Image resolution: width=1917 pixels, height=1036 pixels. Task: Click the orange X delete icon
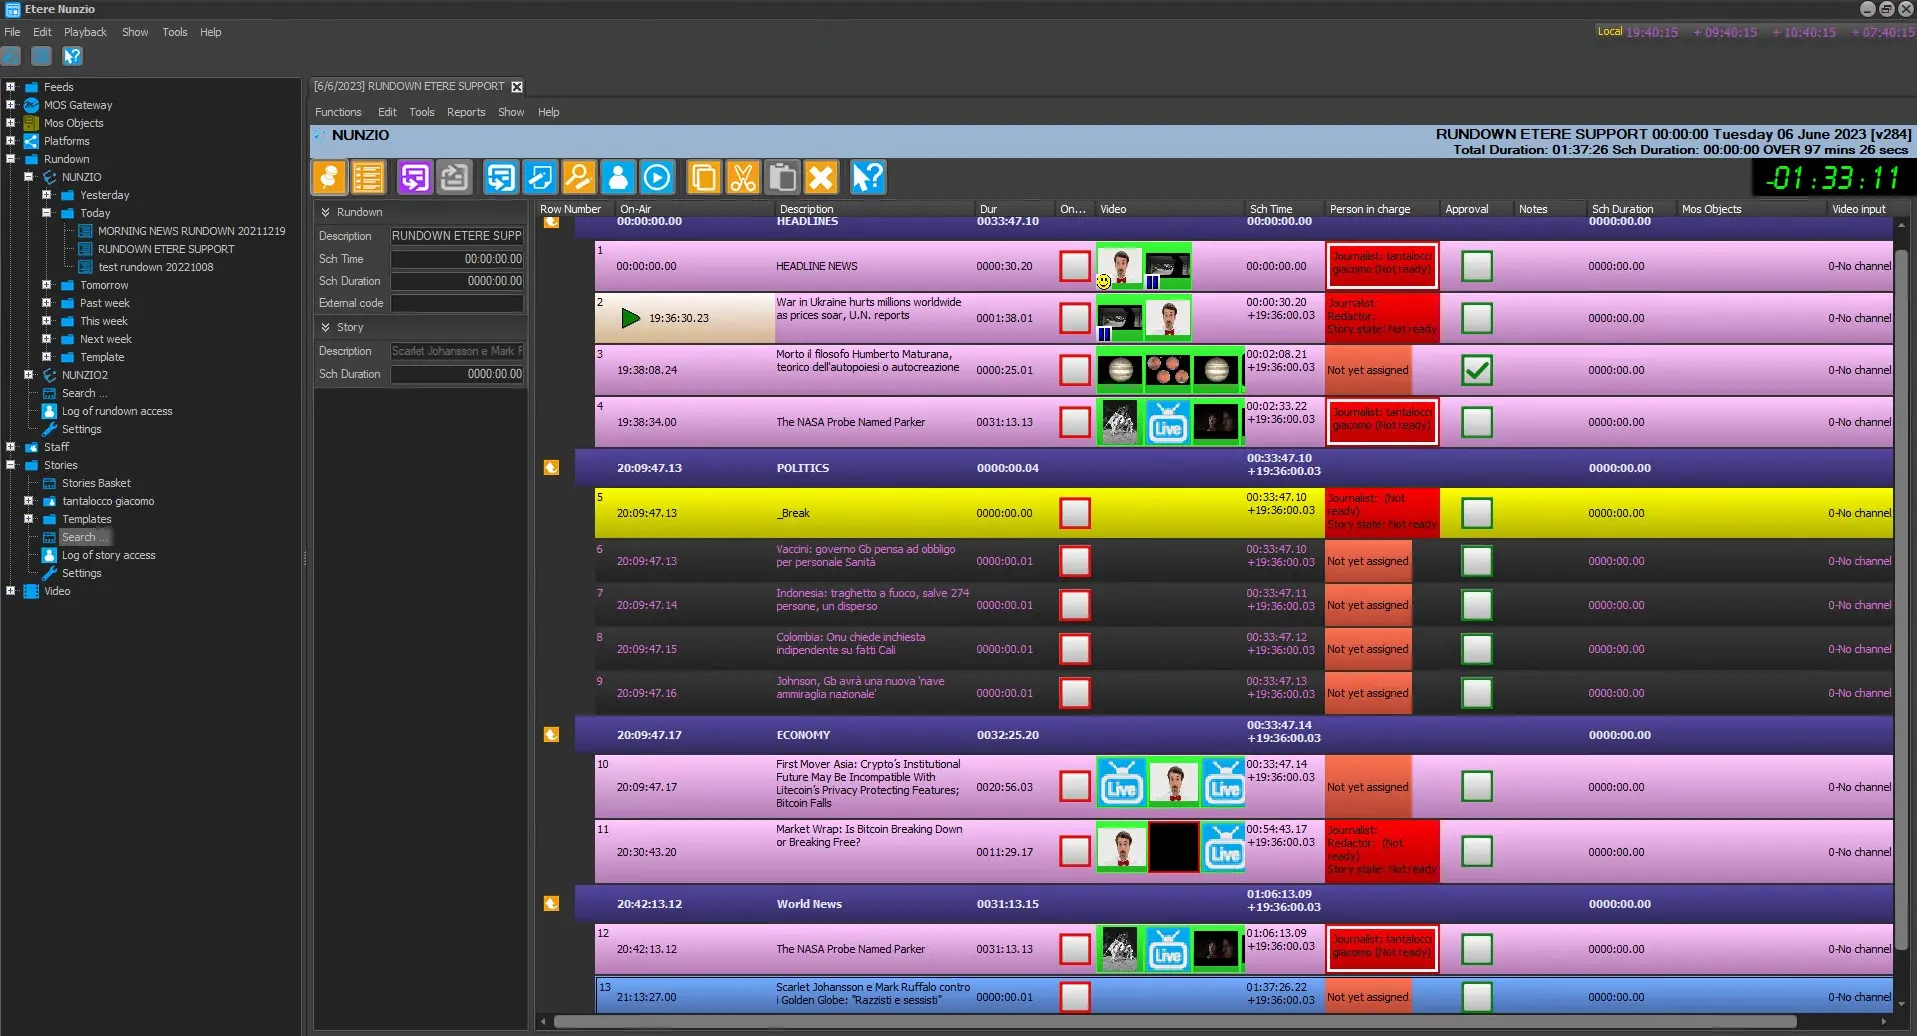(x=820, y=178)
